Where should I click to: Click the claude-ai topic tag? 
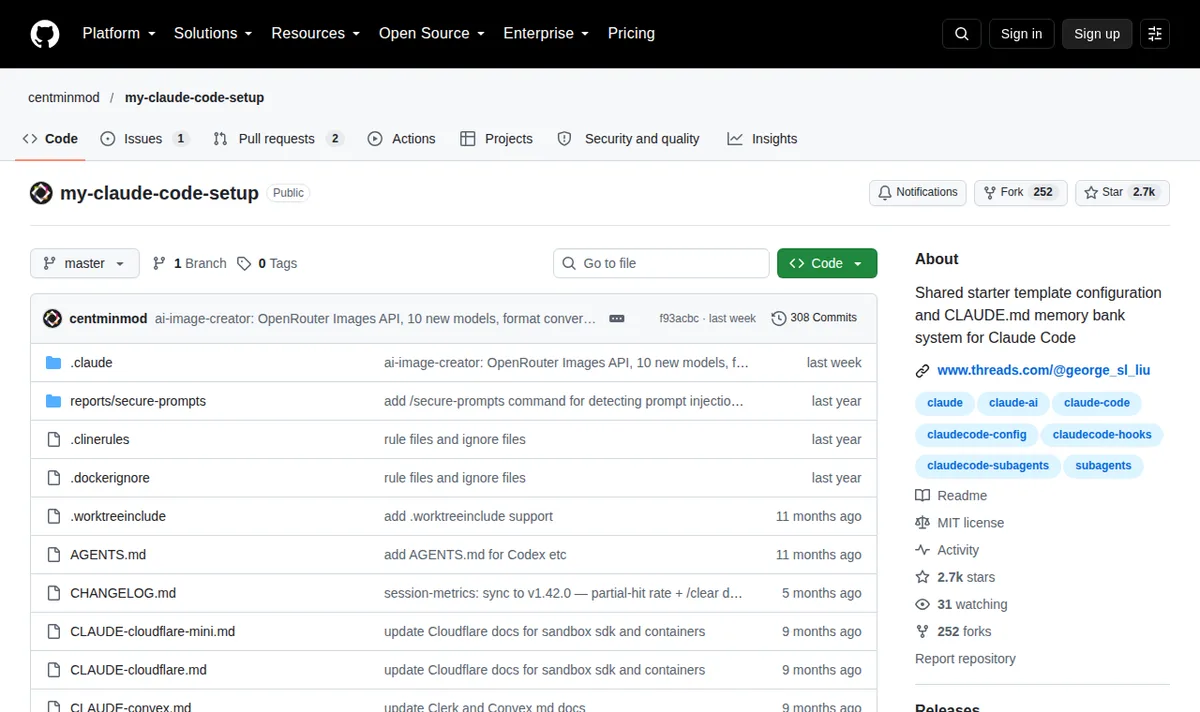(x=1013, y=403)
